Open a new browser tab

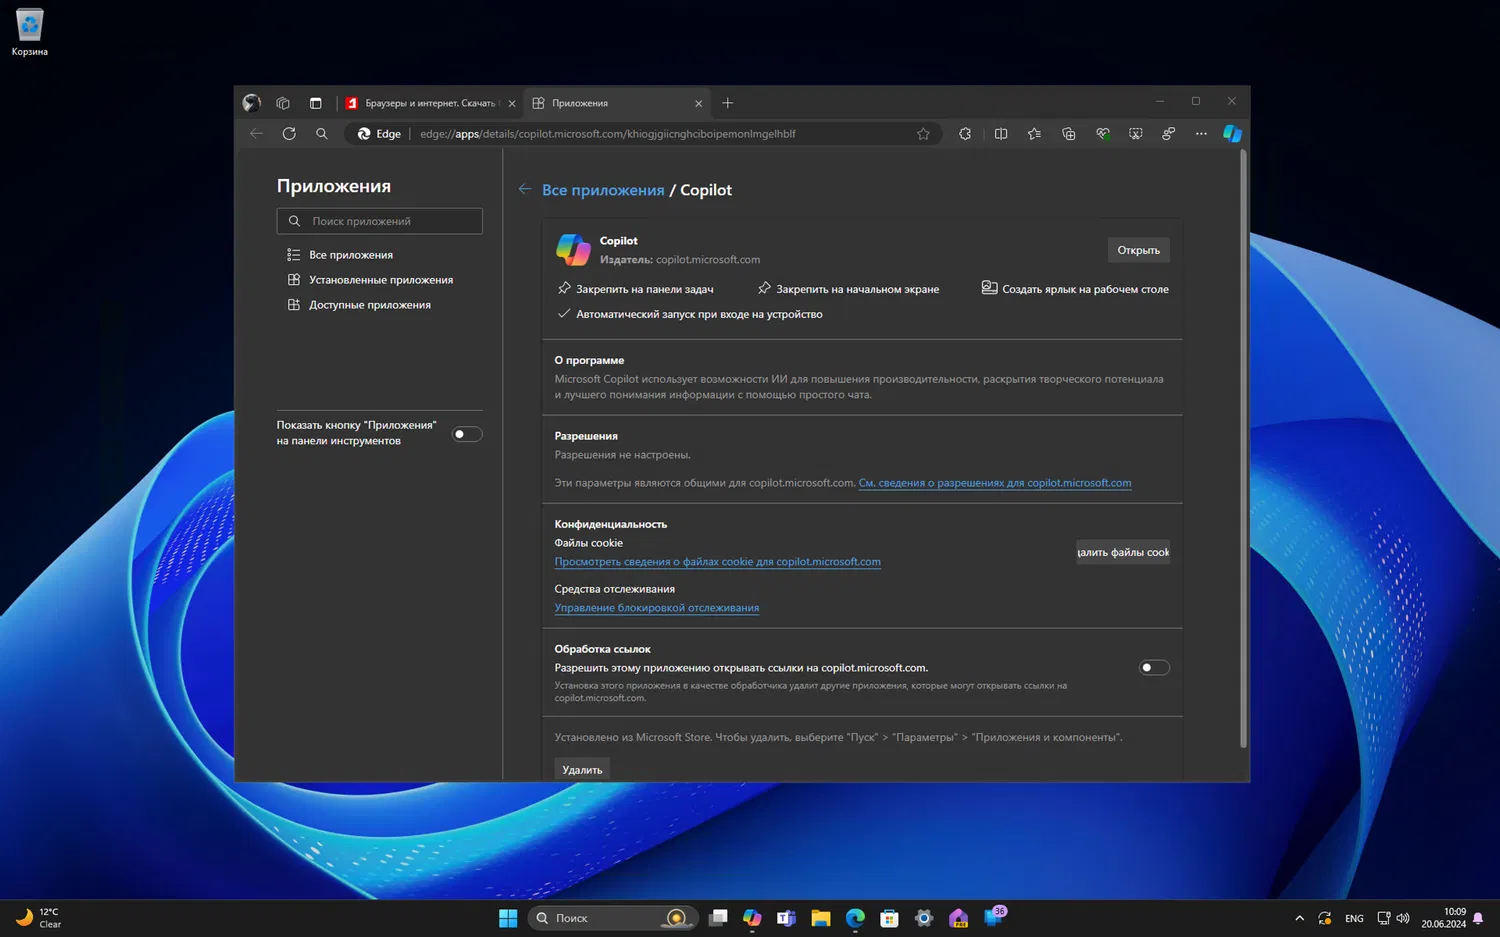tap(727, 103)
